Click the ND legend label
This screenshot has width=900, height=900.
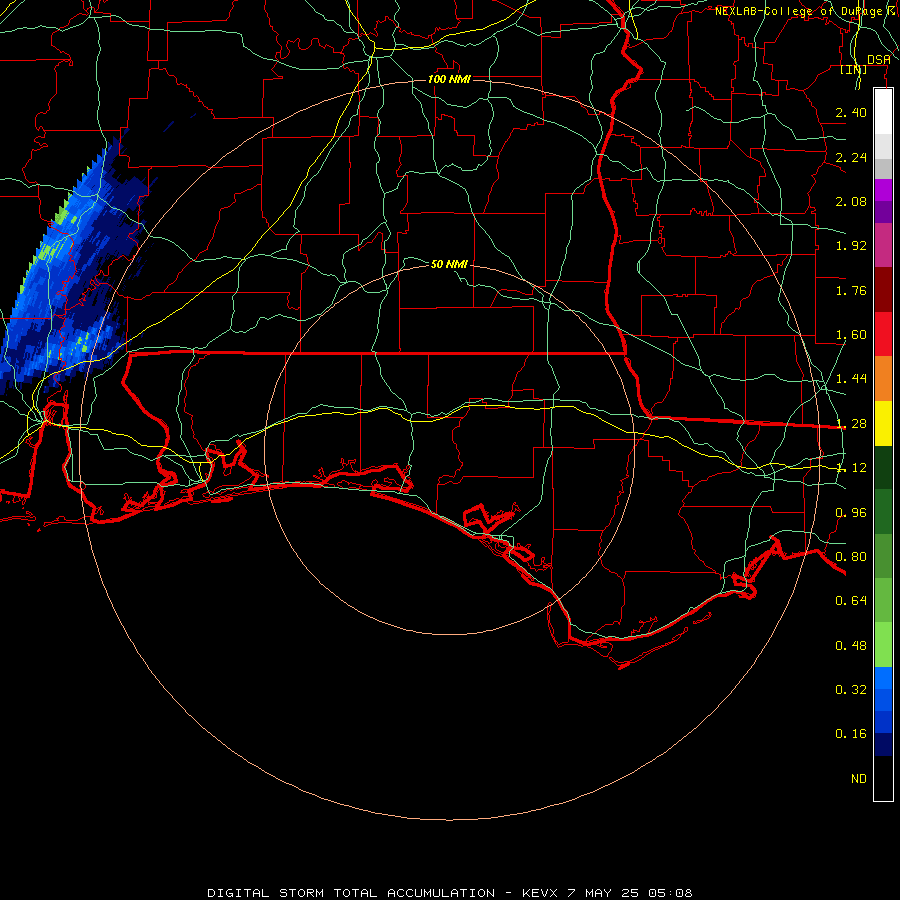pyautogui.click(x=859, y=779)
